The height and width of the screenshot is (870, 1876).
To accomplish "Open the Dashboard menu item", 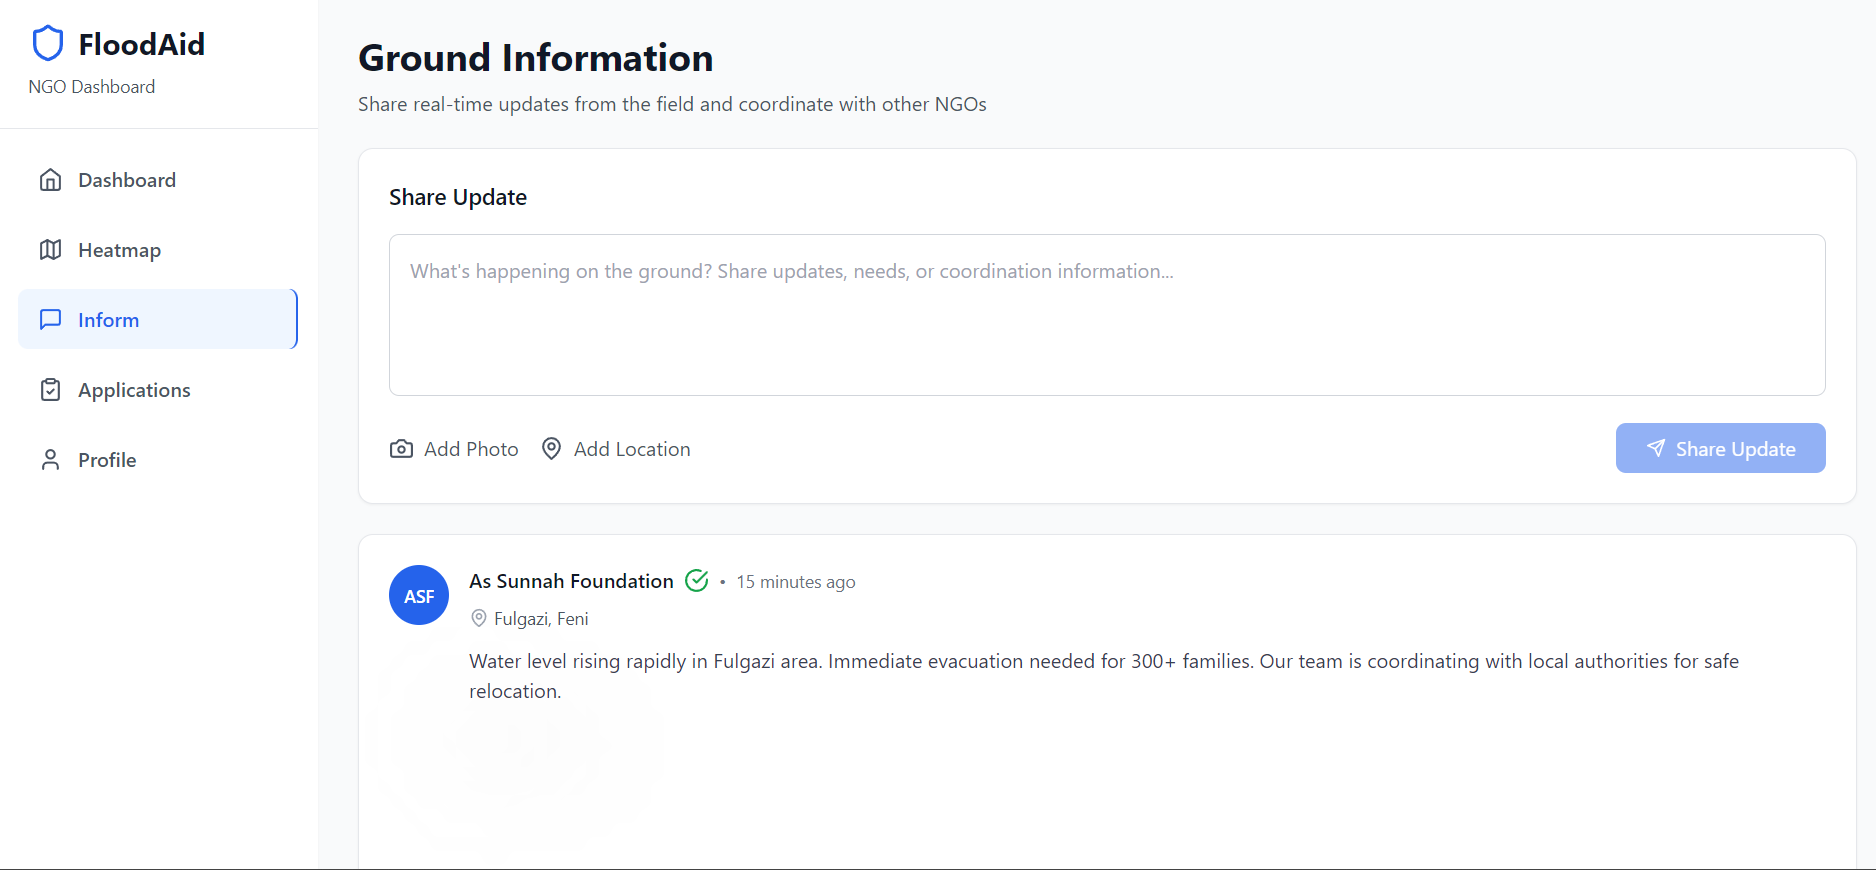I will (127, 180).
